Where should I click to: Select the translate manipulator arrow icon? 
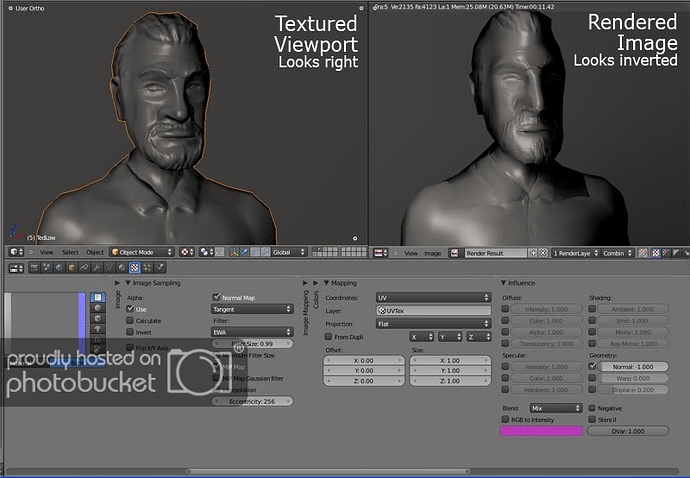[245, 252]
